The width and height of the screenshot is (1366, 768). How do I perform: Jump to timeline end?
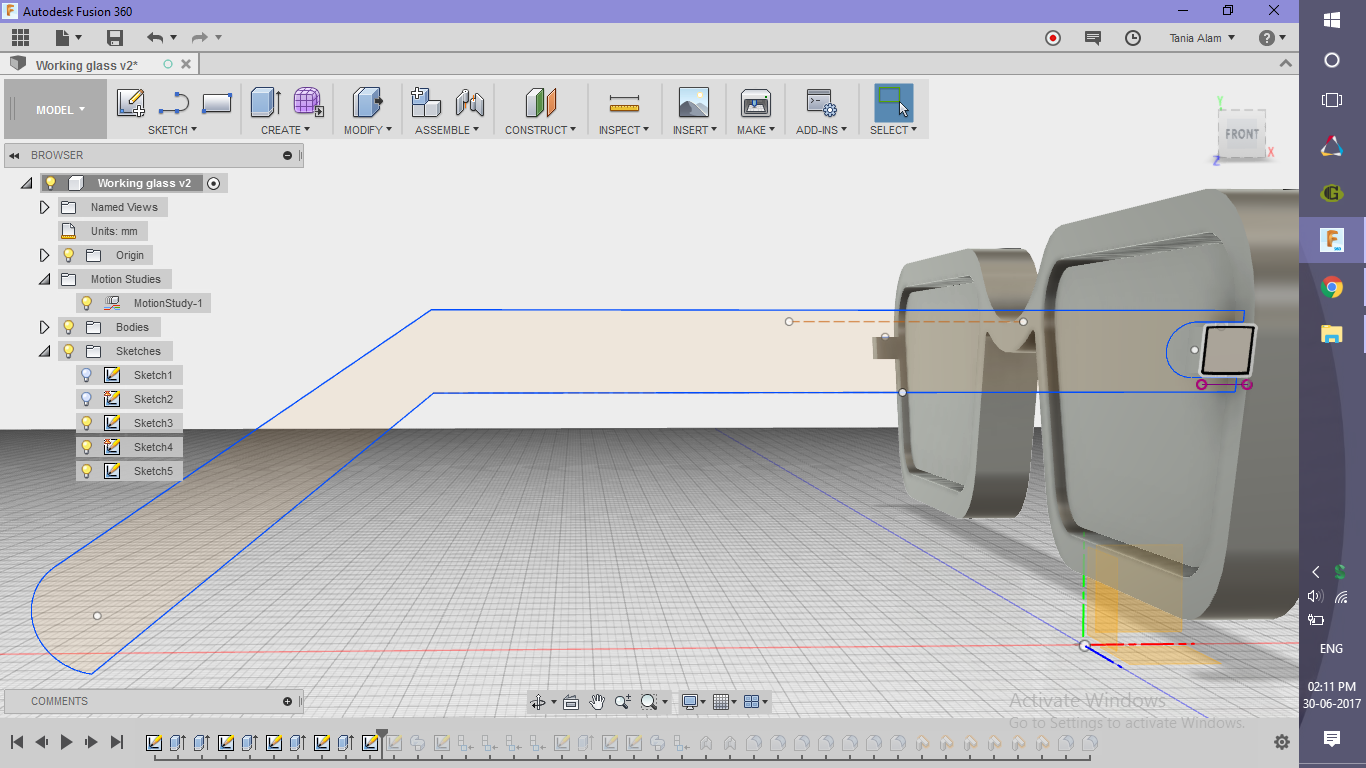(x=116, y=742)
